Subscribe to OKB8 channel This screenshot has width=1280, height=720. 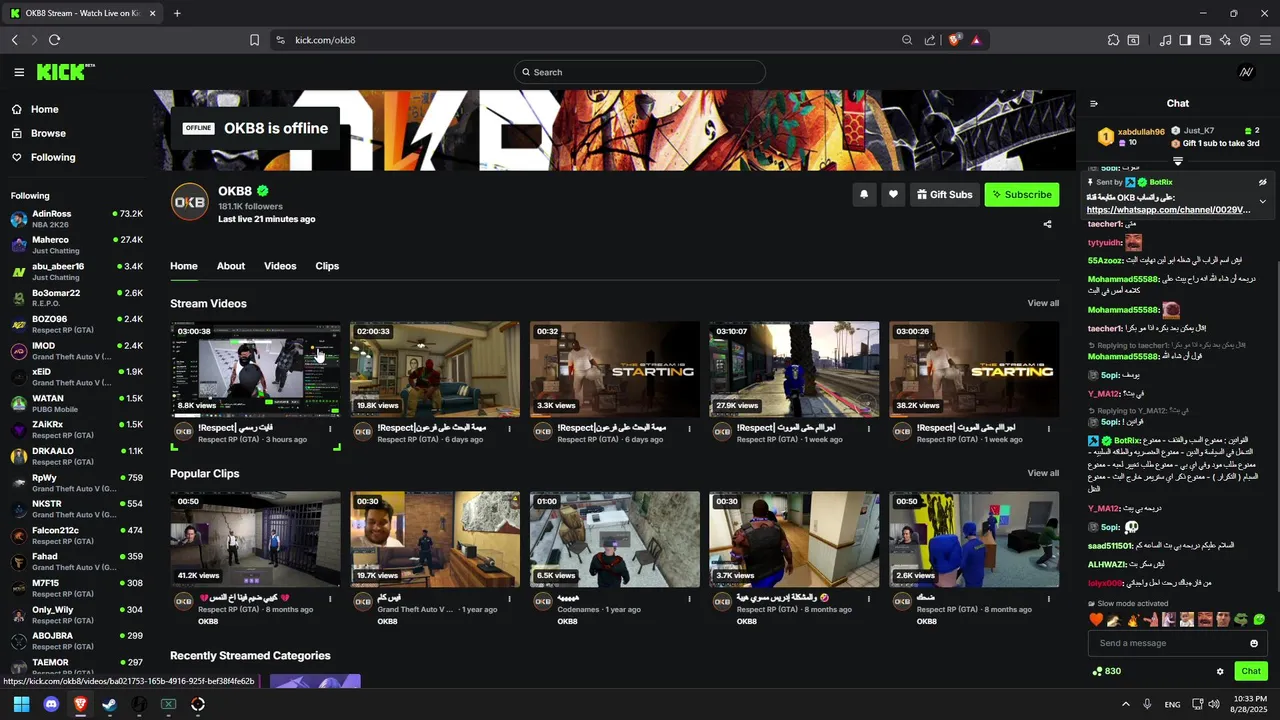click(1022, 195)
